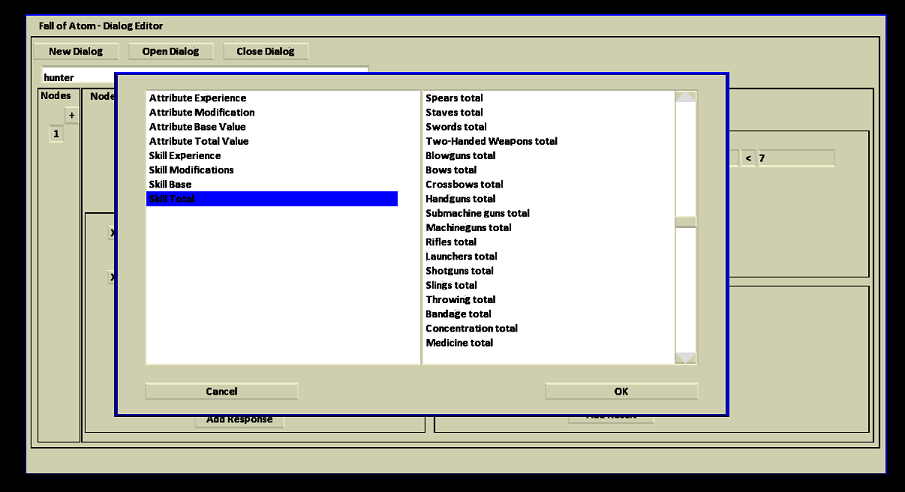905x492 pixels.
Task: Click the scrollbar up arrow in skill list
Action: tap(686, 96)
